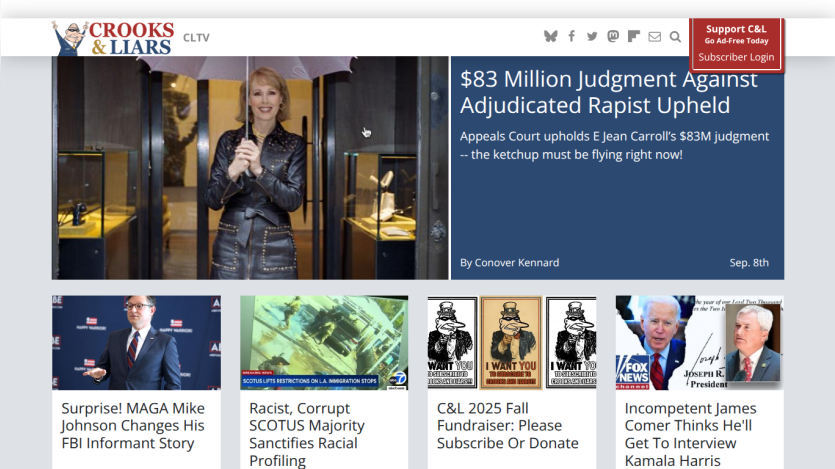This screenshot has width=835, height=469.
Task: Click the By Conover Kennard author link
Action: (510, 262)
